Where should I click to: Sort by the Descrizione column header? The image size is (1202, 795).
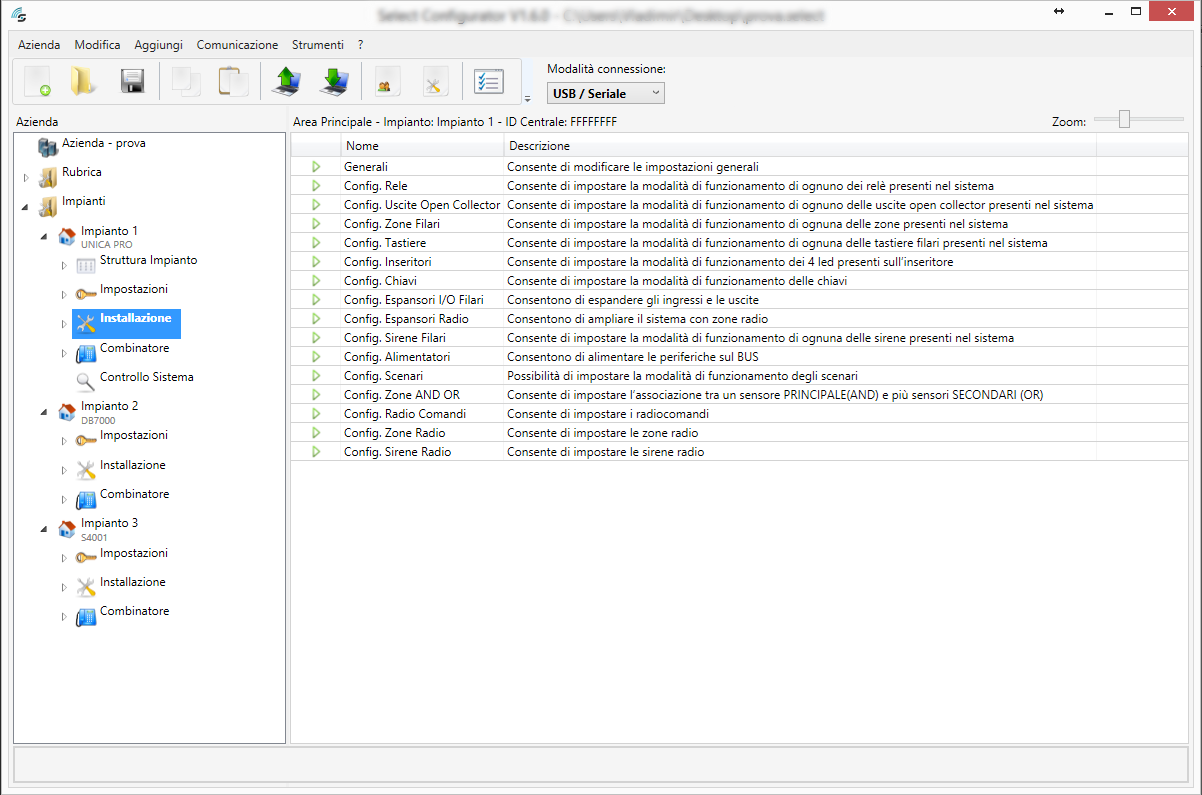(800, 146)
